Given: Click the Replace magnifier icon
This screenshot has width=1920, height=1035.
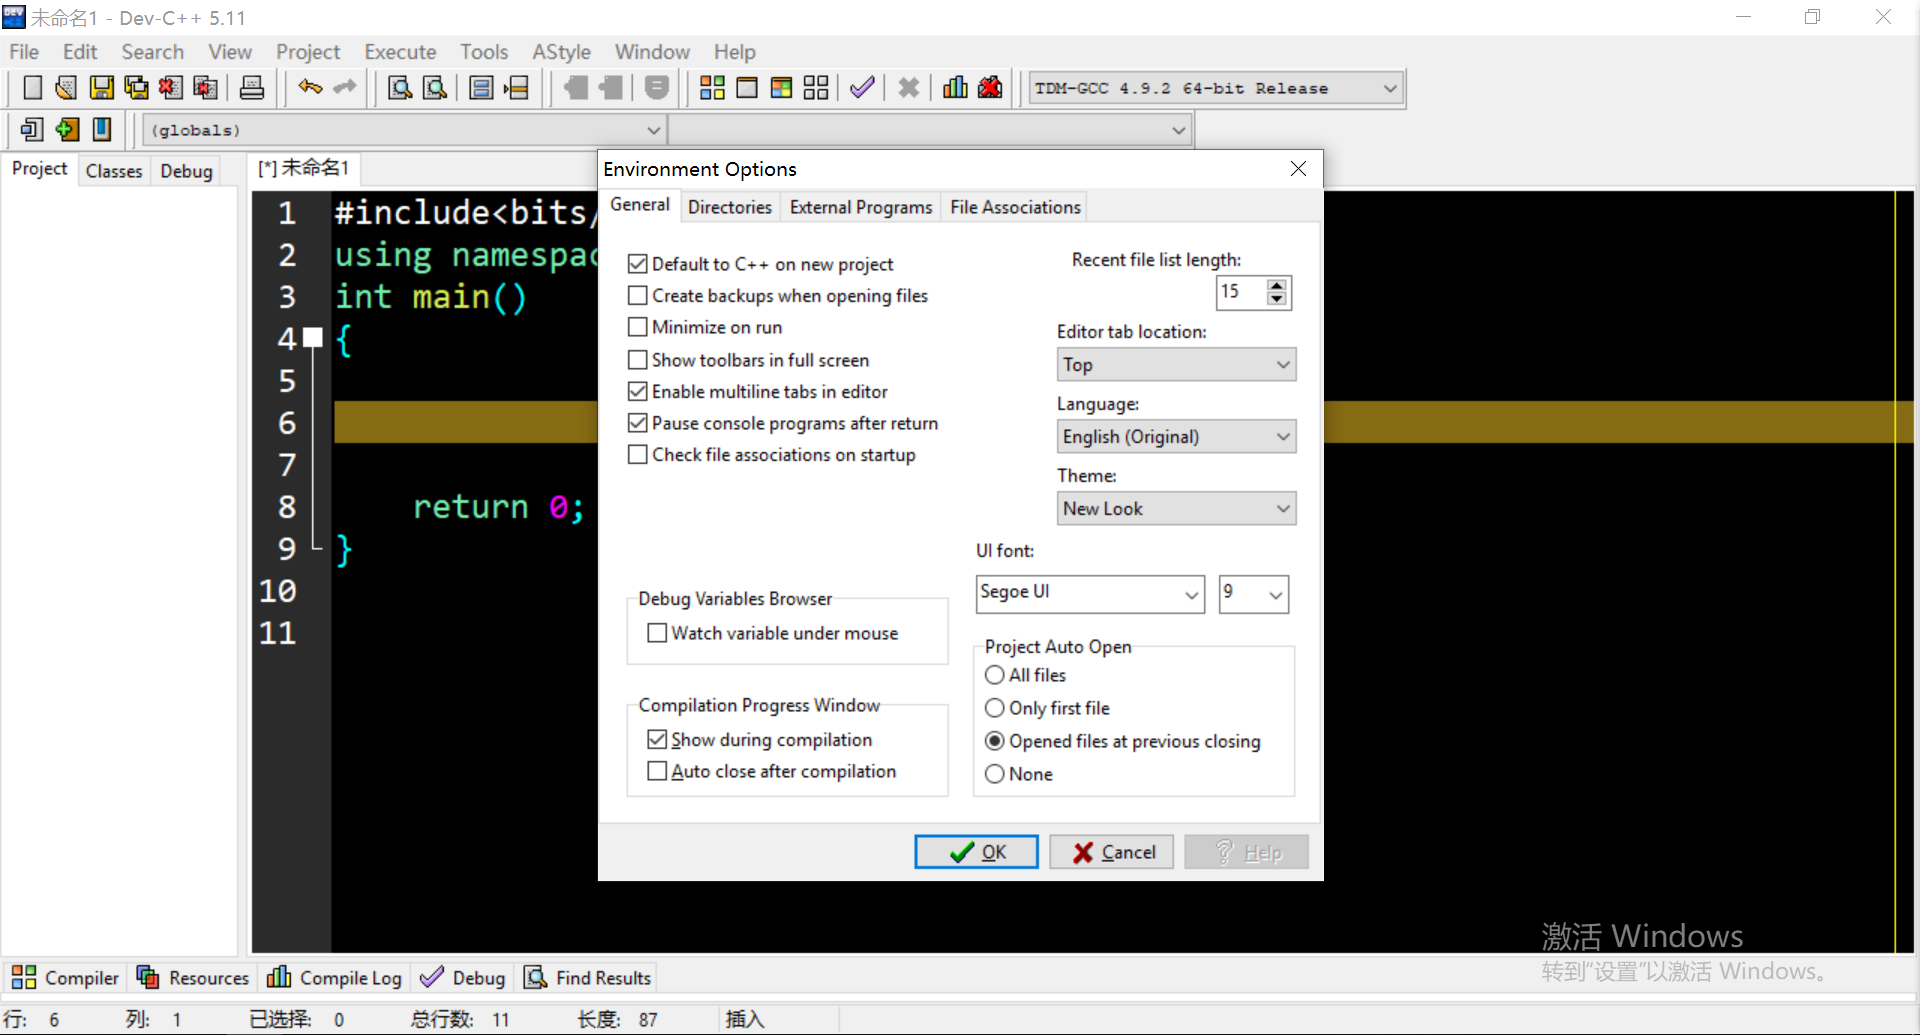Looking at the screenshot, I should point(435,88).
